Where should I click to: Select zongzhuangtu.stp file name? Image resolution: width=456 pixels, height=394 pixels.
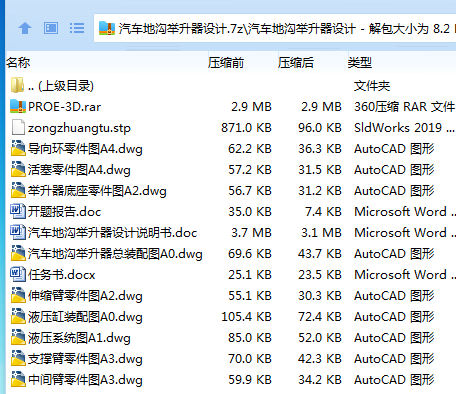point(79,128)
